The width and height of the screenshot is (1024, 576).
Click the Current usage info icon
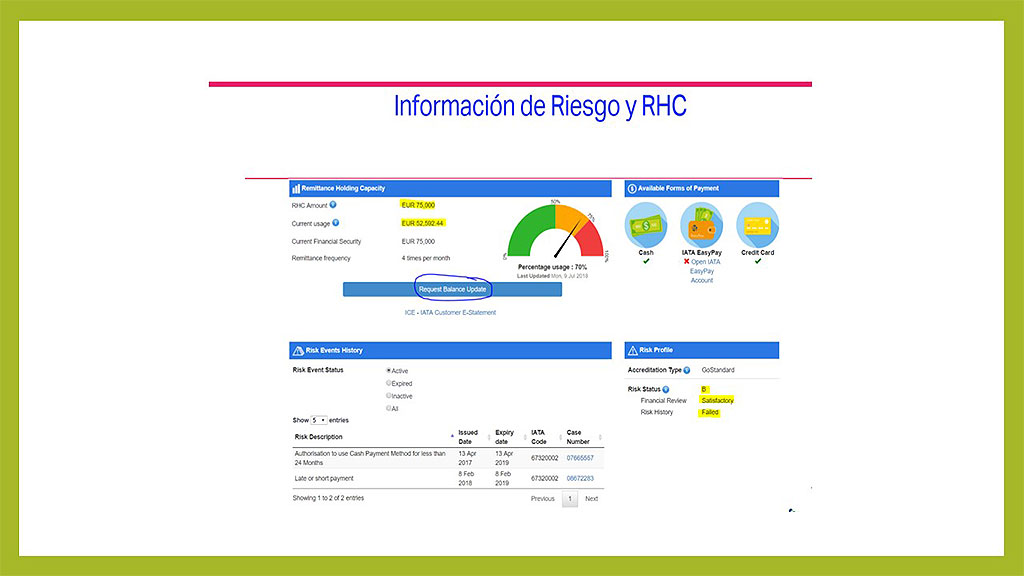point(336,223)
